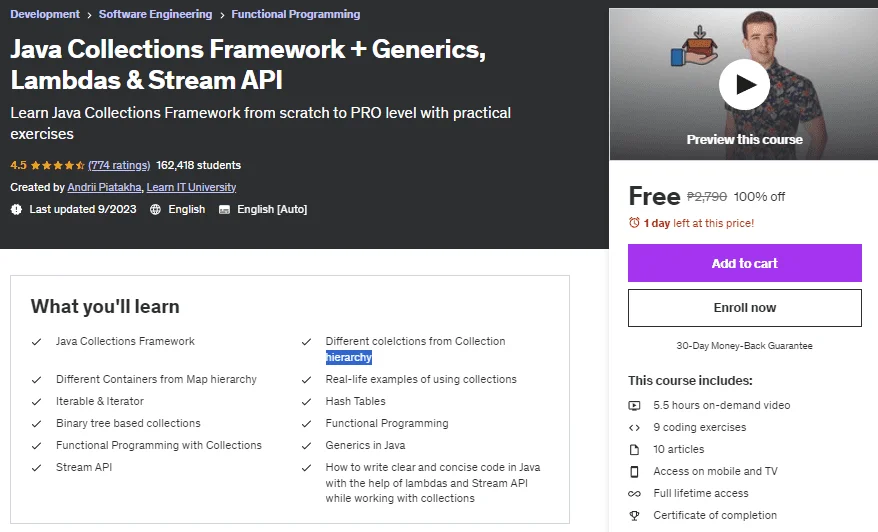Click the checkmark beside Binary tree based collections
878x532 pixels.
(36, 424)
